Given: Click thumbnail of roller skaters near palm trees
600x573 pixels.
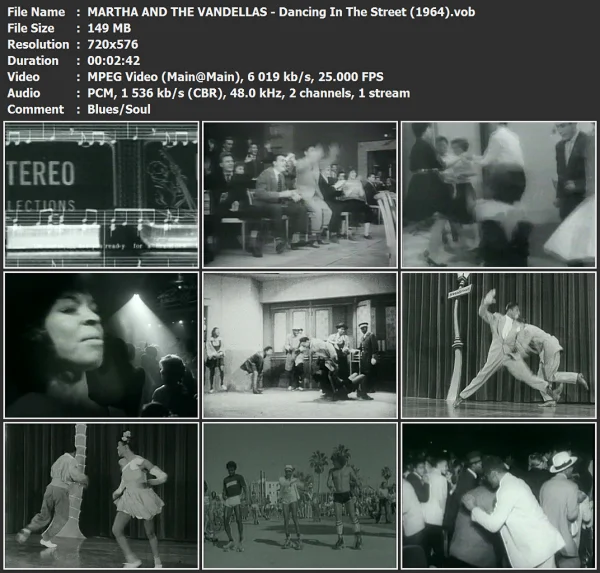Looking at the screenshot, I should click(300, 495).
